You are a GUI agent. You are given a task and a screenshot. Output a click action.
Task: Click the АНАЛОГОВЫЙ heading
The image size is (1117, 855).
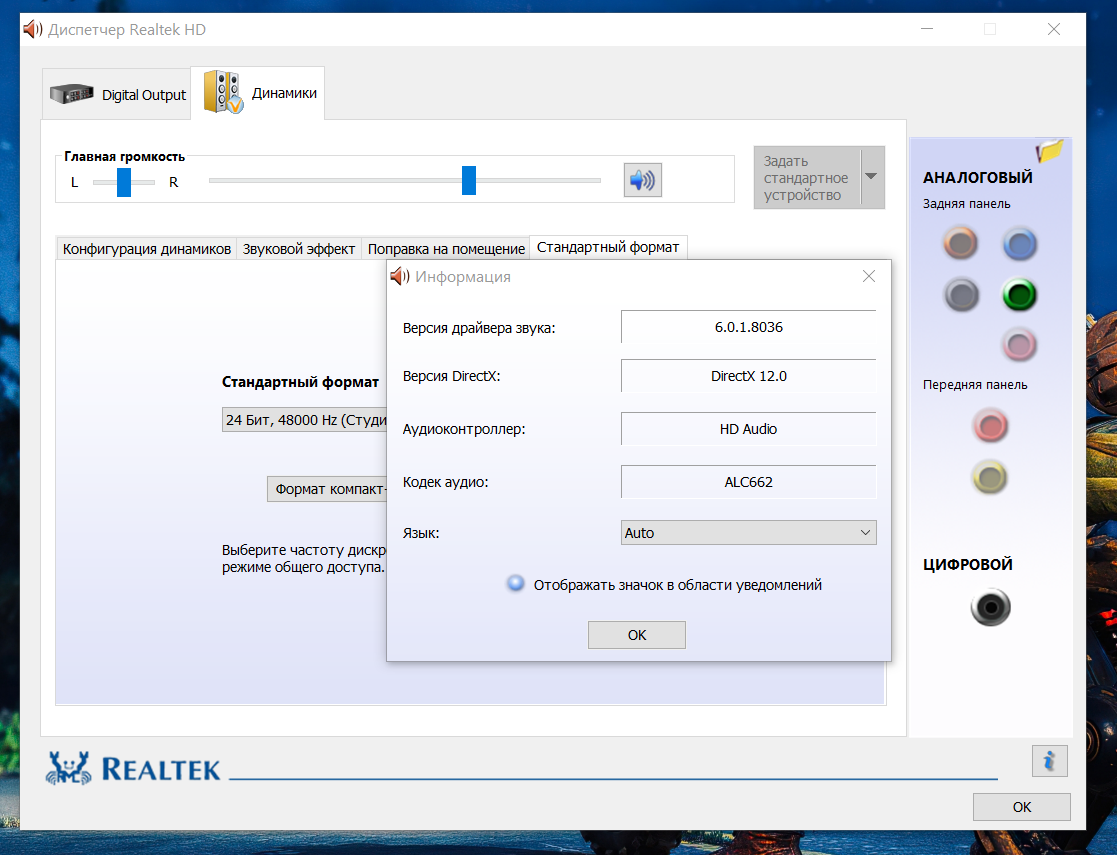pyautogui.click(x=977, y=177)
